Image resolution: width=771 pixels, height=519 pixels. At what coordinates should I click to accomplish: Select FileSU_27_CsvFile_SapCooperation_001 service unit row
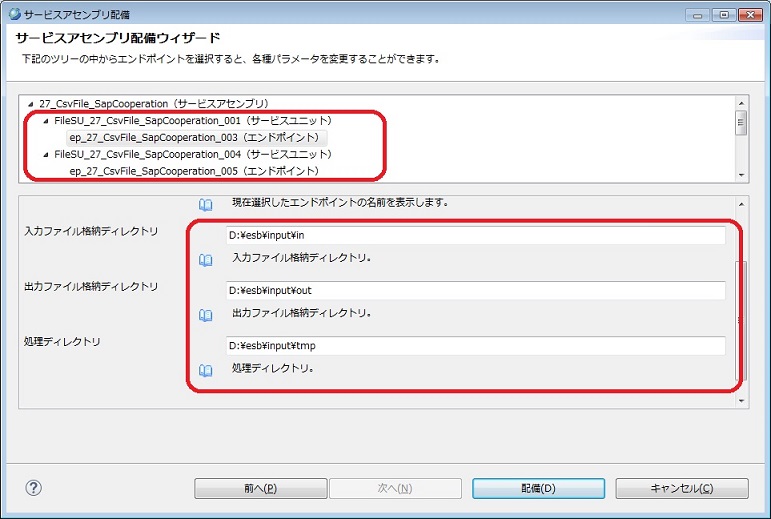point(193,120)
